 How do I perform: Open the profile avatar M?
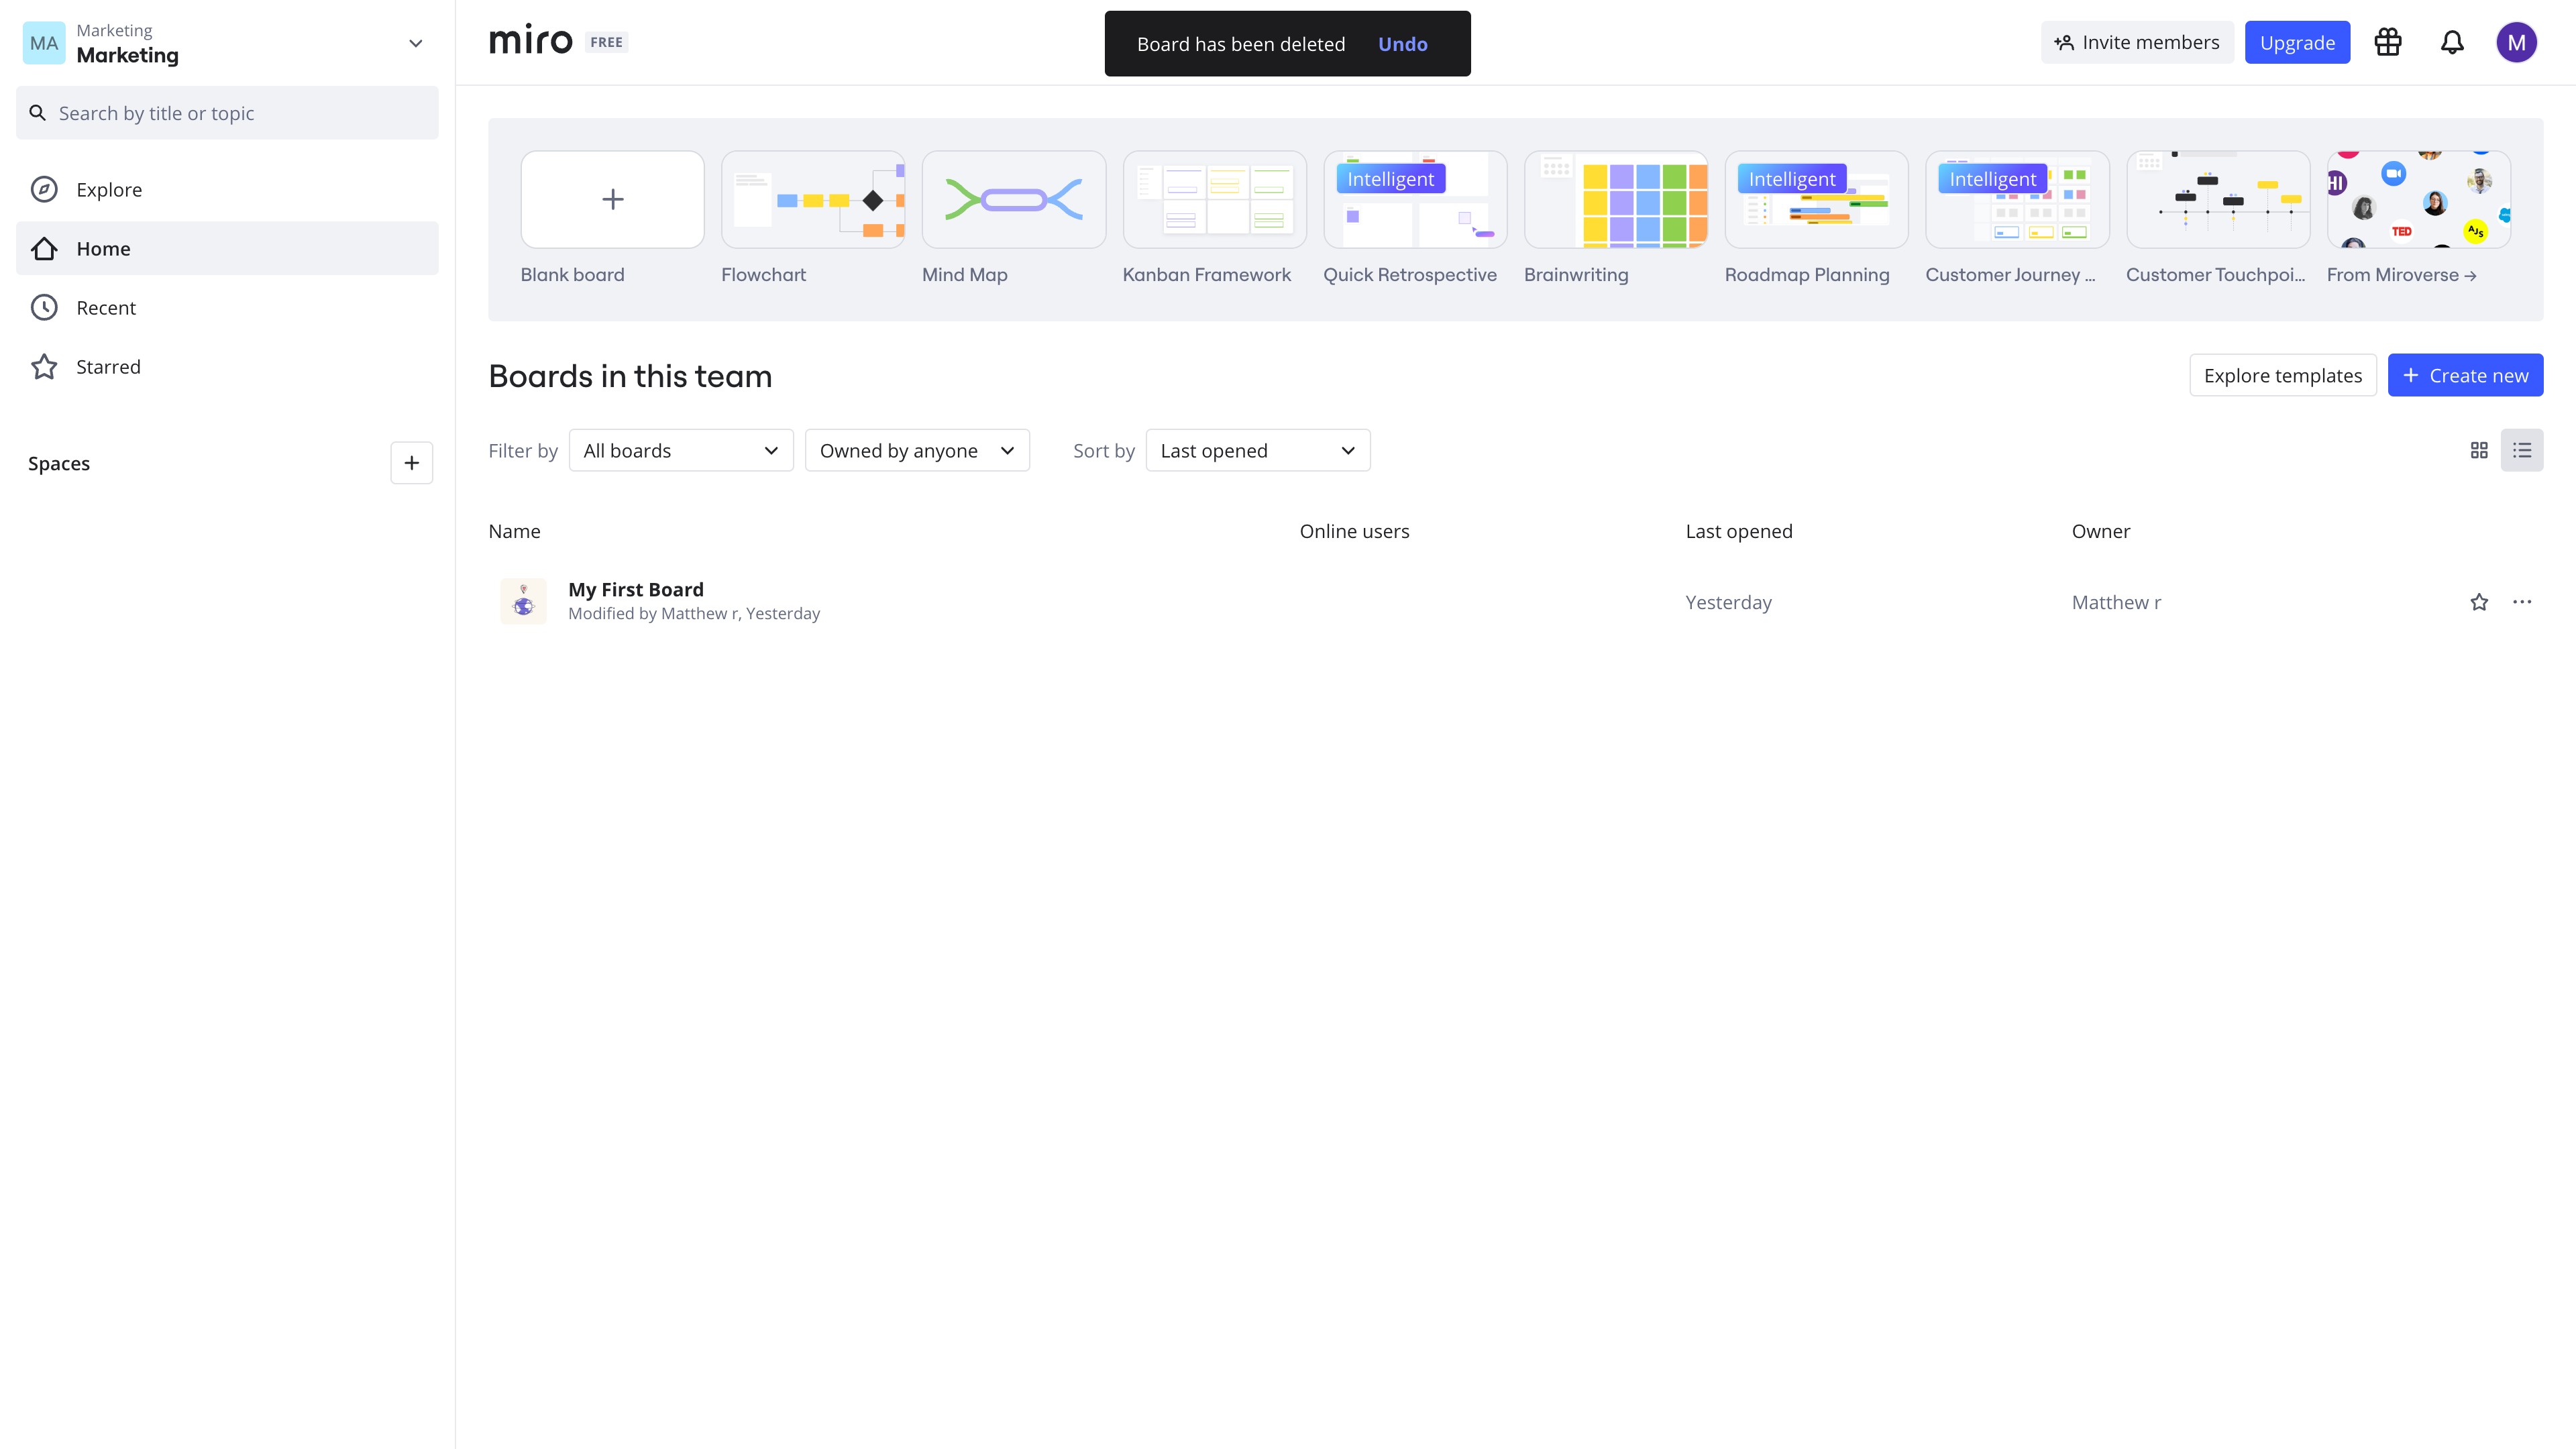[x=2516, y=42]
